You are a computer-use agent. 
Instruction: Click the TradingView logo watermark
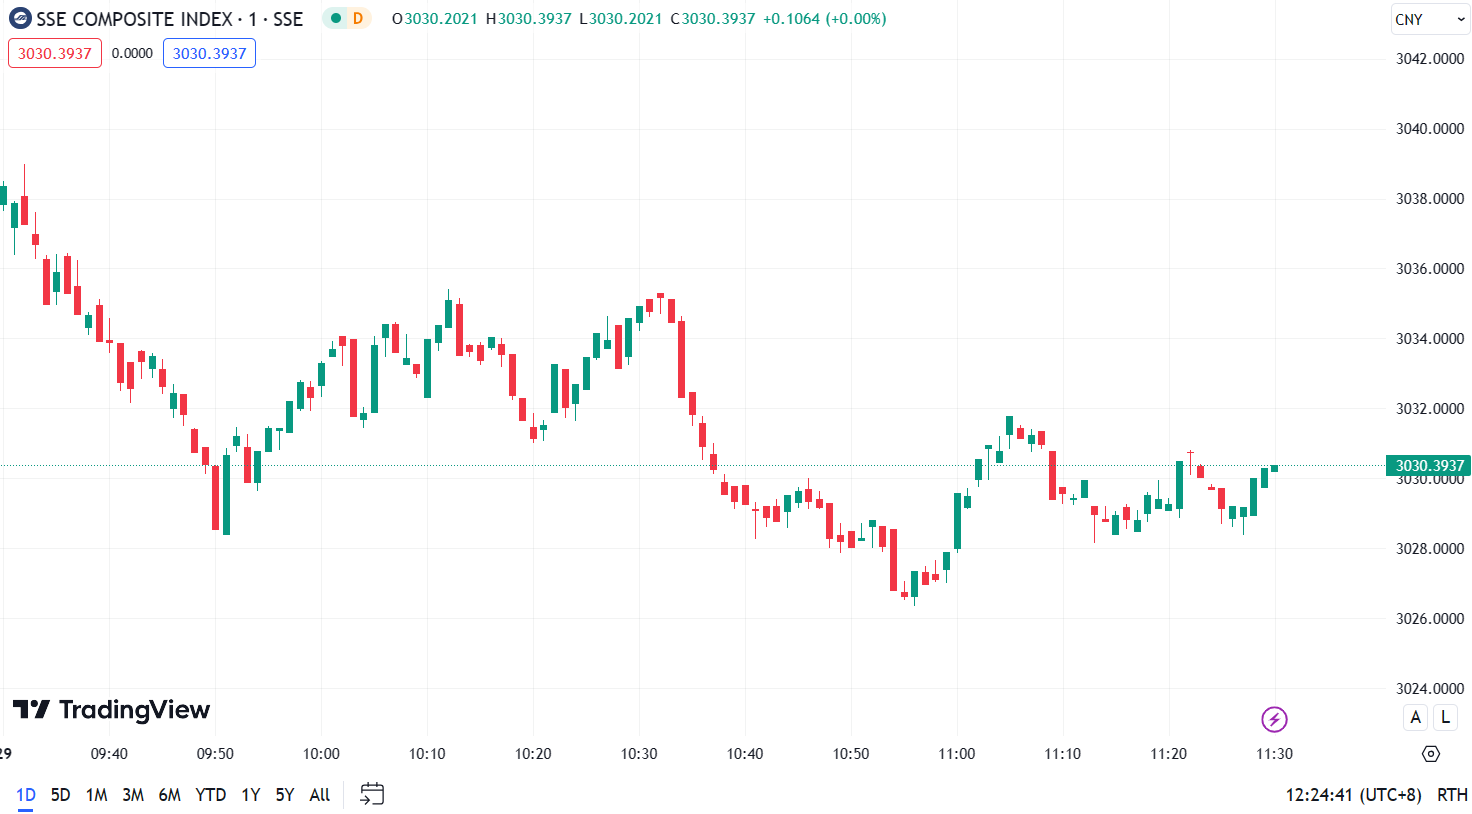[x=112, y=710]
